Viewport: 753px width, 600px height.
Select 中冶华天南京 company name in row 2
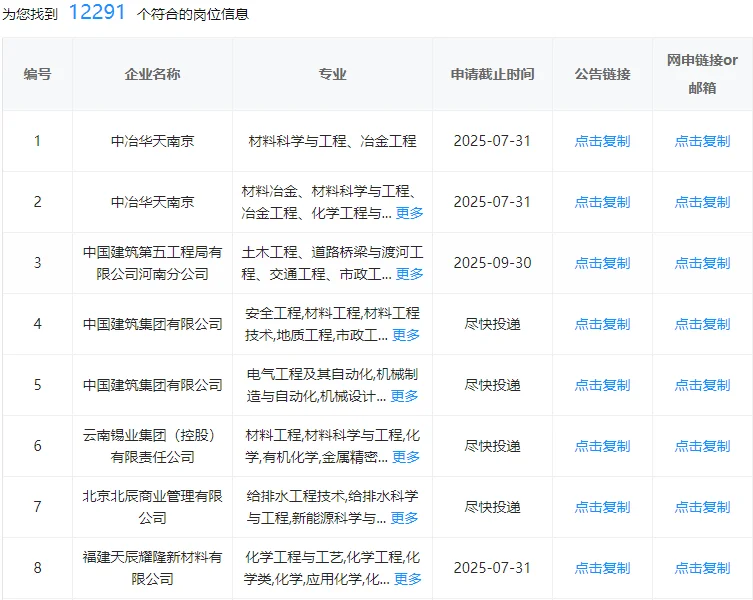(x=152, y=202)
